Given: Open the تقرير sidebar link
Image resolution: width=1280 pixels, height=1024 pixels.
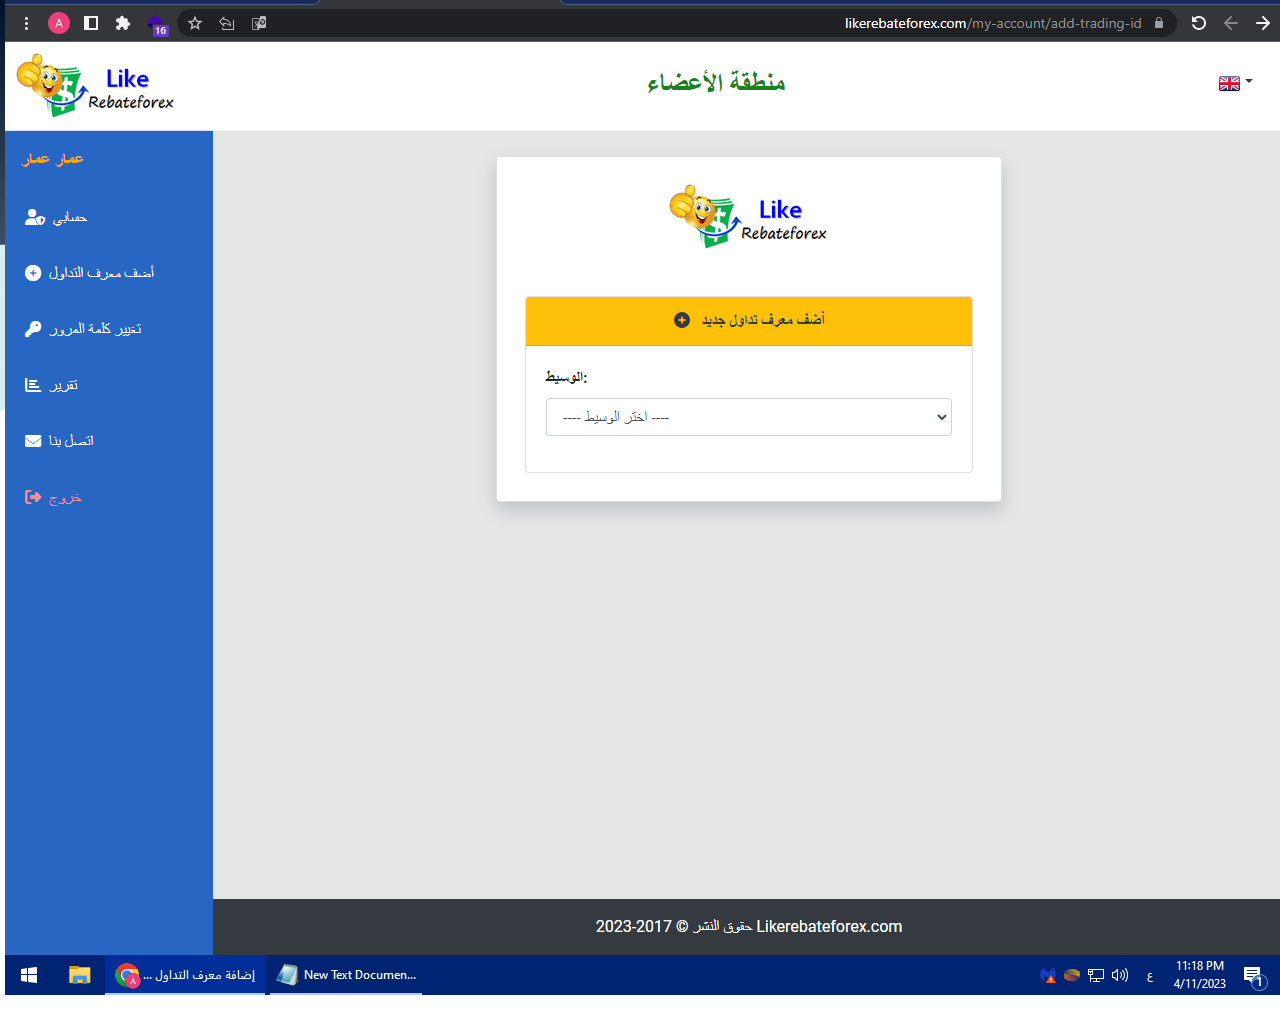Looking at the screenshot, I should coord(51,385).
